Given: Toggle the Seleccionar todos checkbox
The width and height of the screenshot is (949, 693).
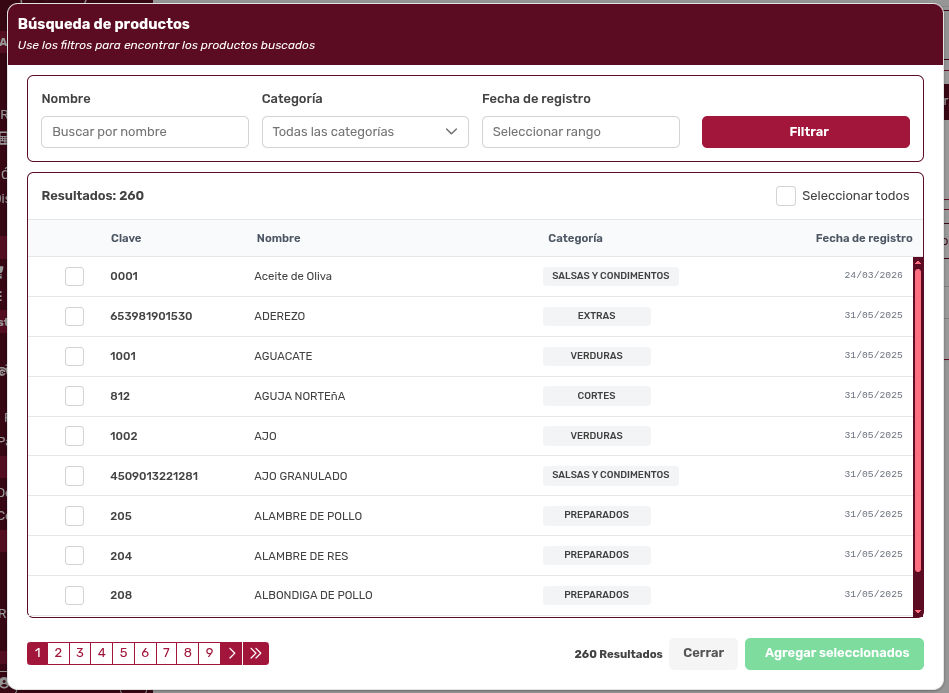Looking at the screenshot, I should pyautogui.click(x=786, y=196).
